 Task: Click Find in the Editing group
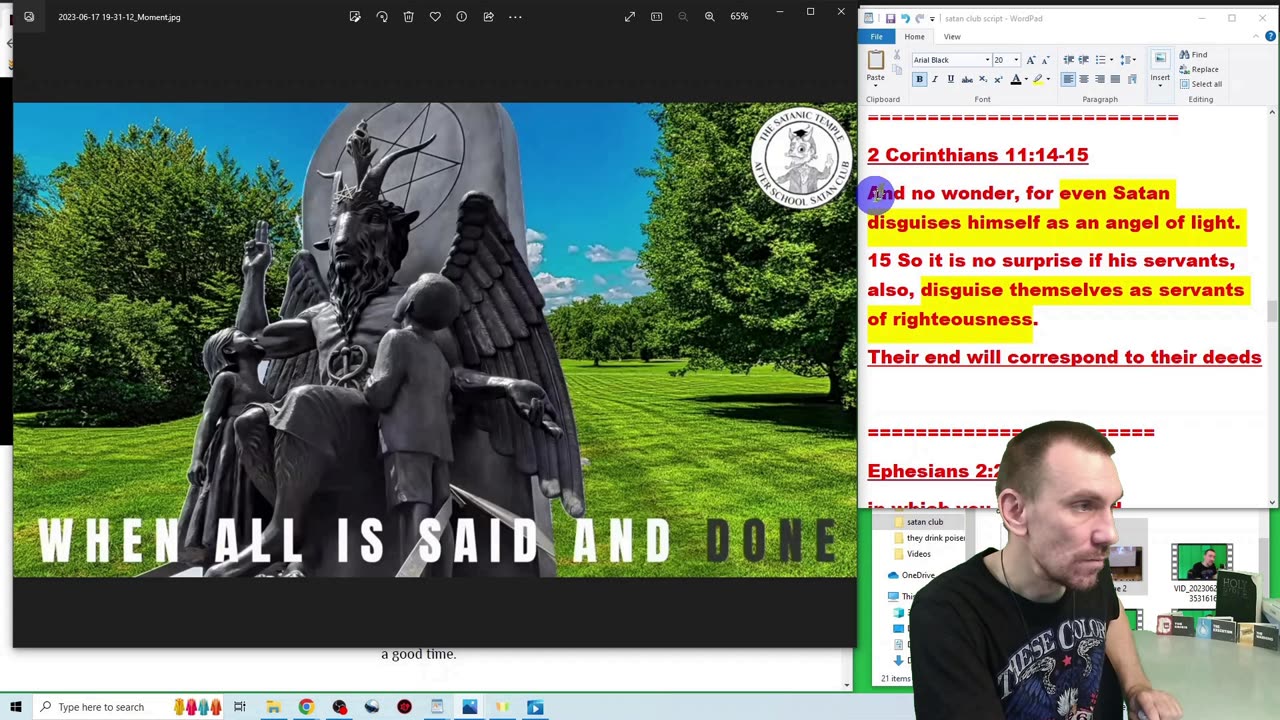[1193, 55]
